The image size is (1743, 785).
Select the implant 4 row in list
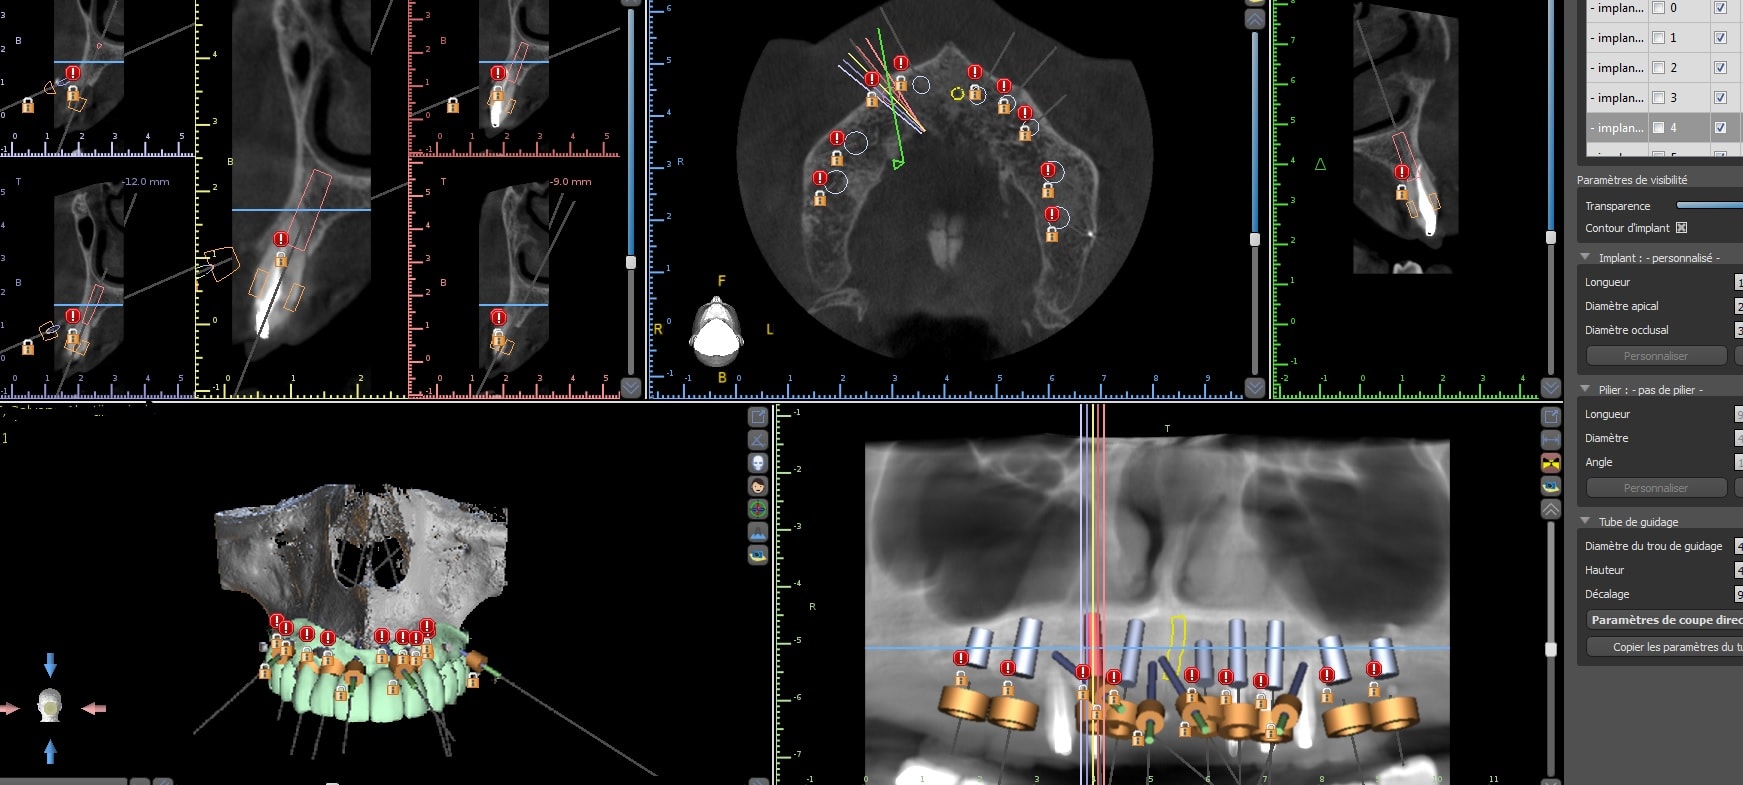click(x=1617, y=128)
